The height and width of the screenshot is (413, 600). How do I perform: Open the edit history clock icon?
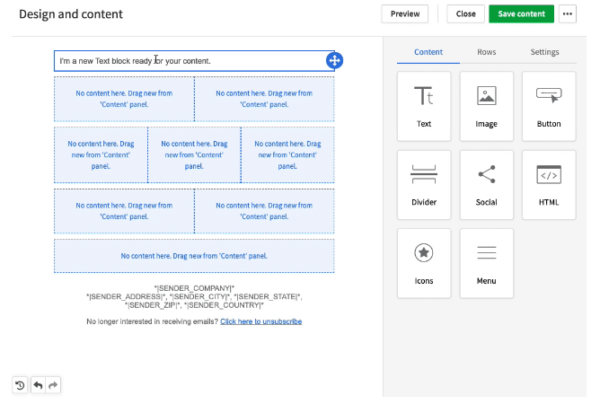point(20,385)
